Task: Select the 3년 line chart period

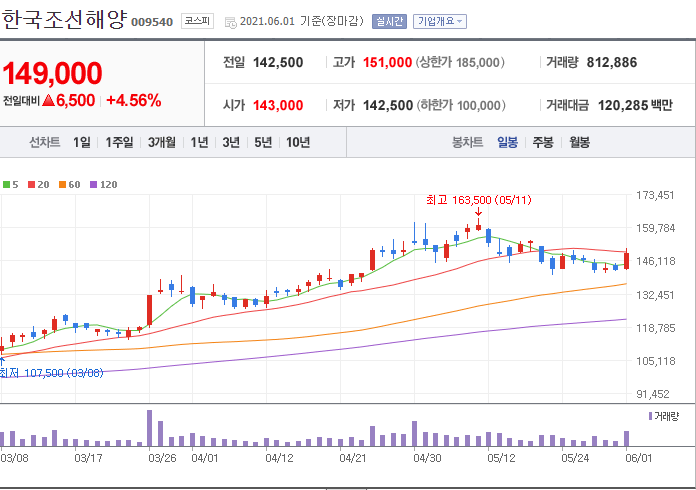Action: 231,142
